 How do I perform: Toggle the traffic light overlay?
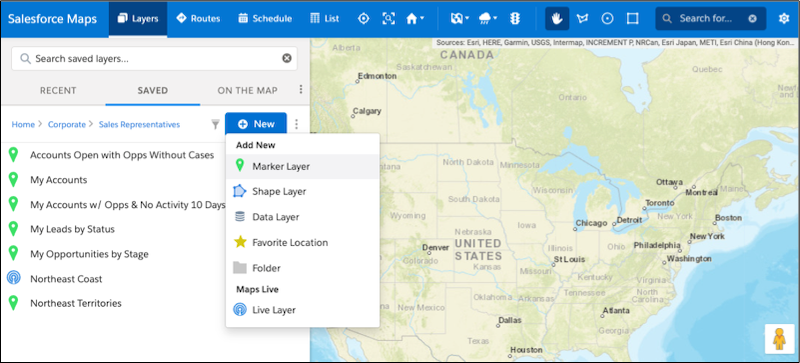point(515,19)
